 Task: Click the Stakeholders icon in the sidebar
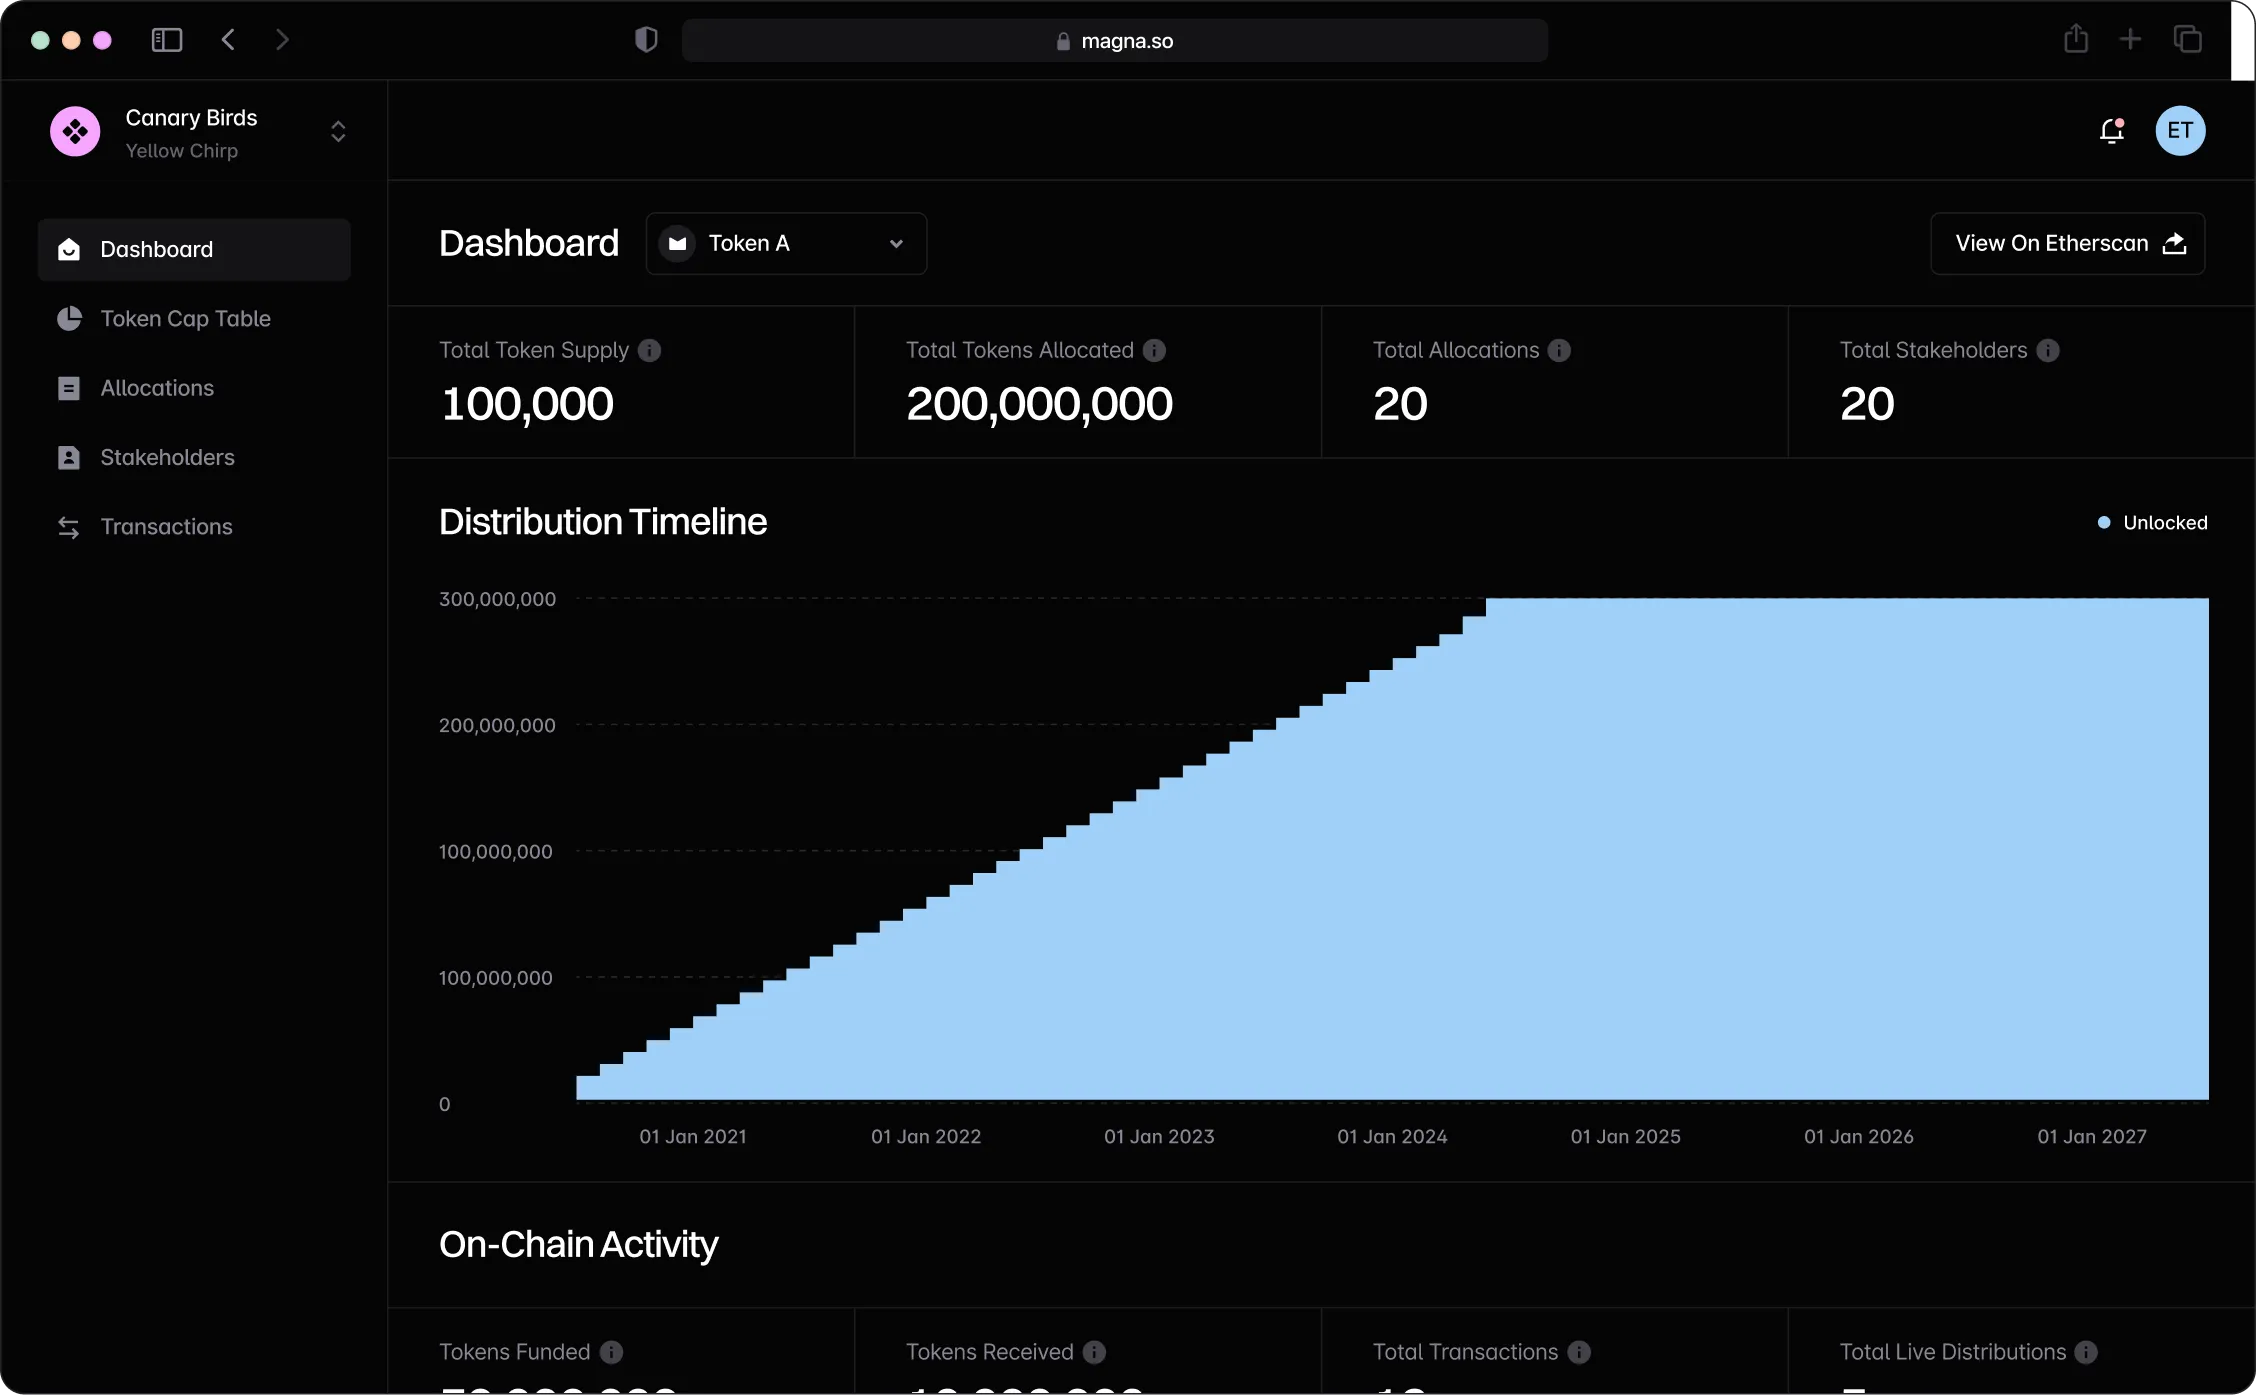68,457
